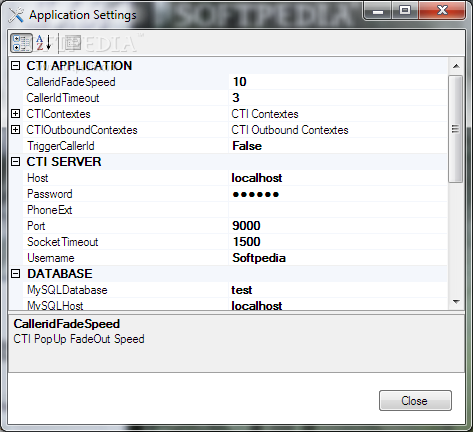The image size is (473, 432).
Task: Select the MySQLHost property name
Action: coord(55,305)
